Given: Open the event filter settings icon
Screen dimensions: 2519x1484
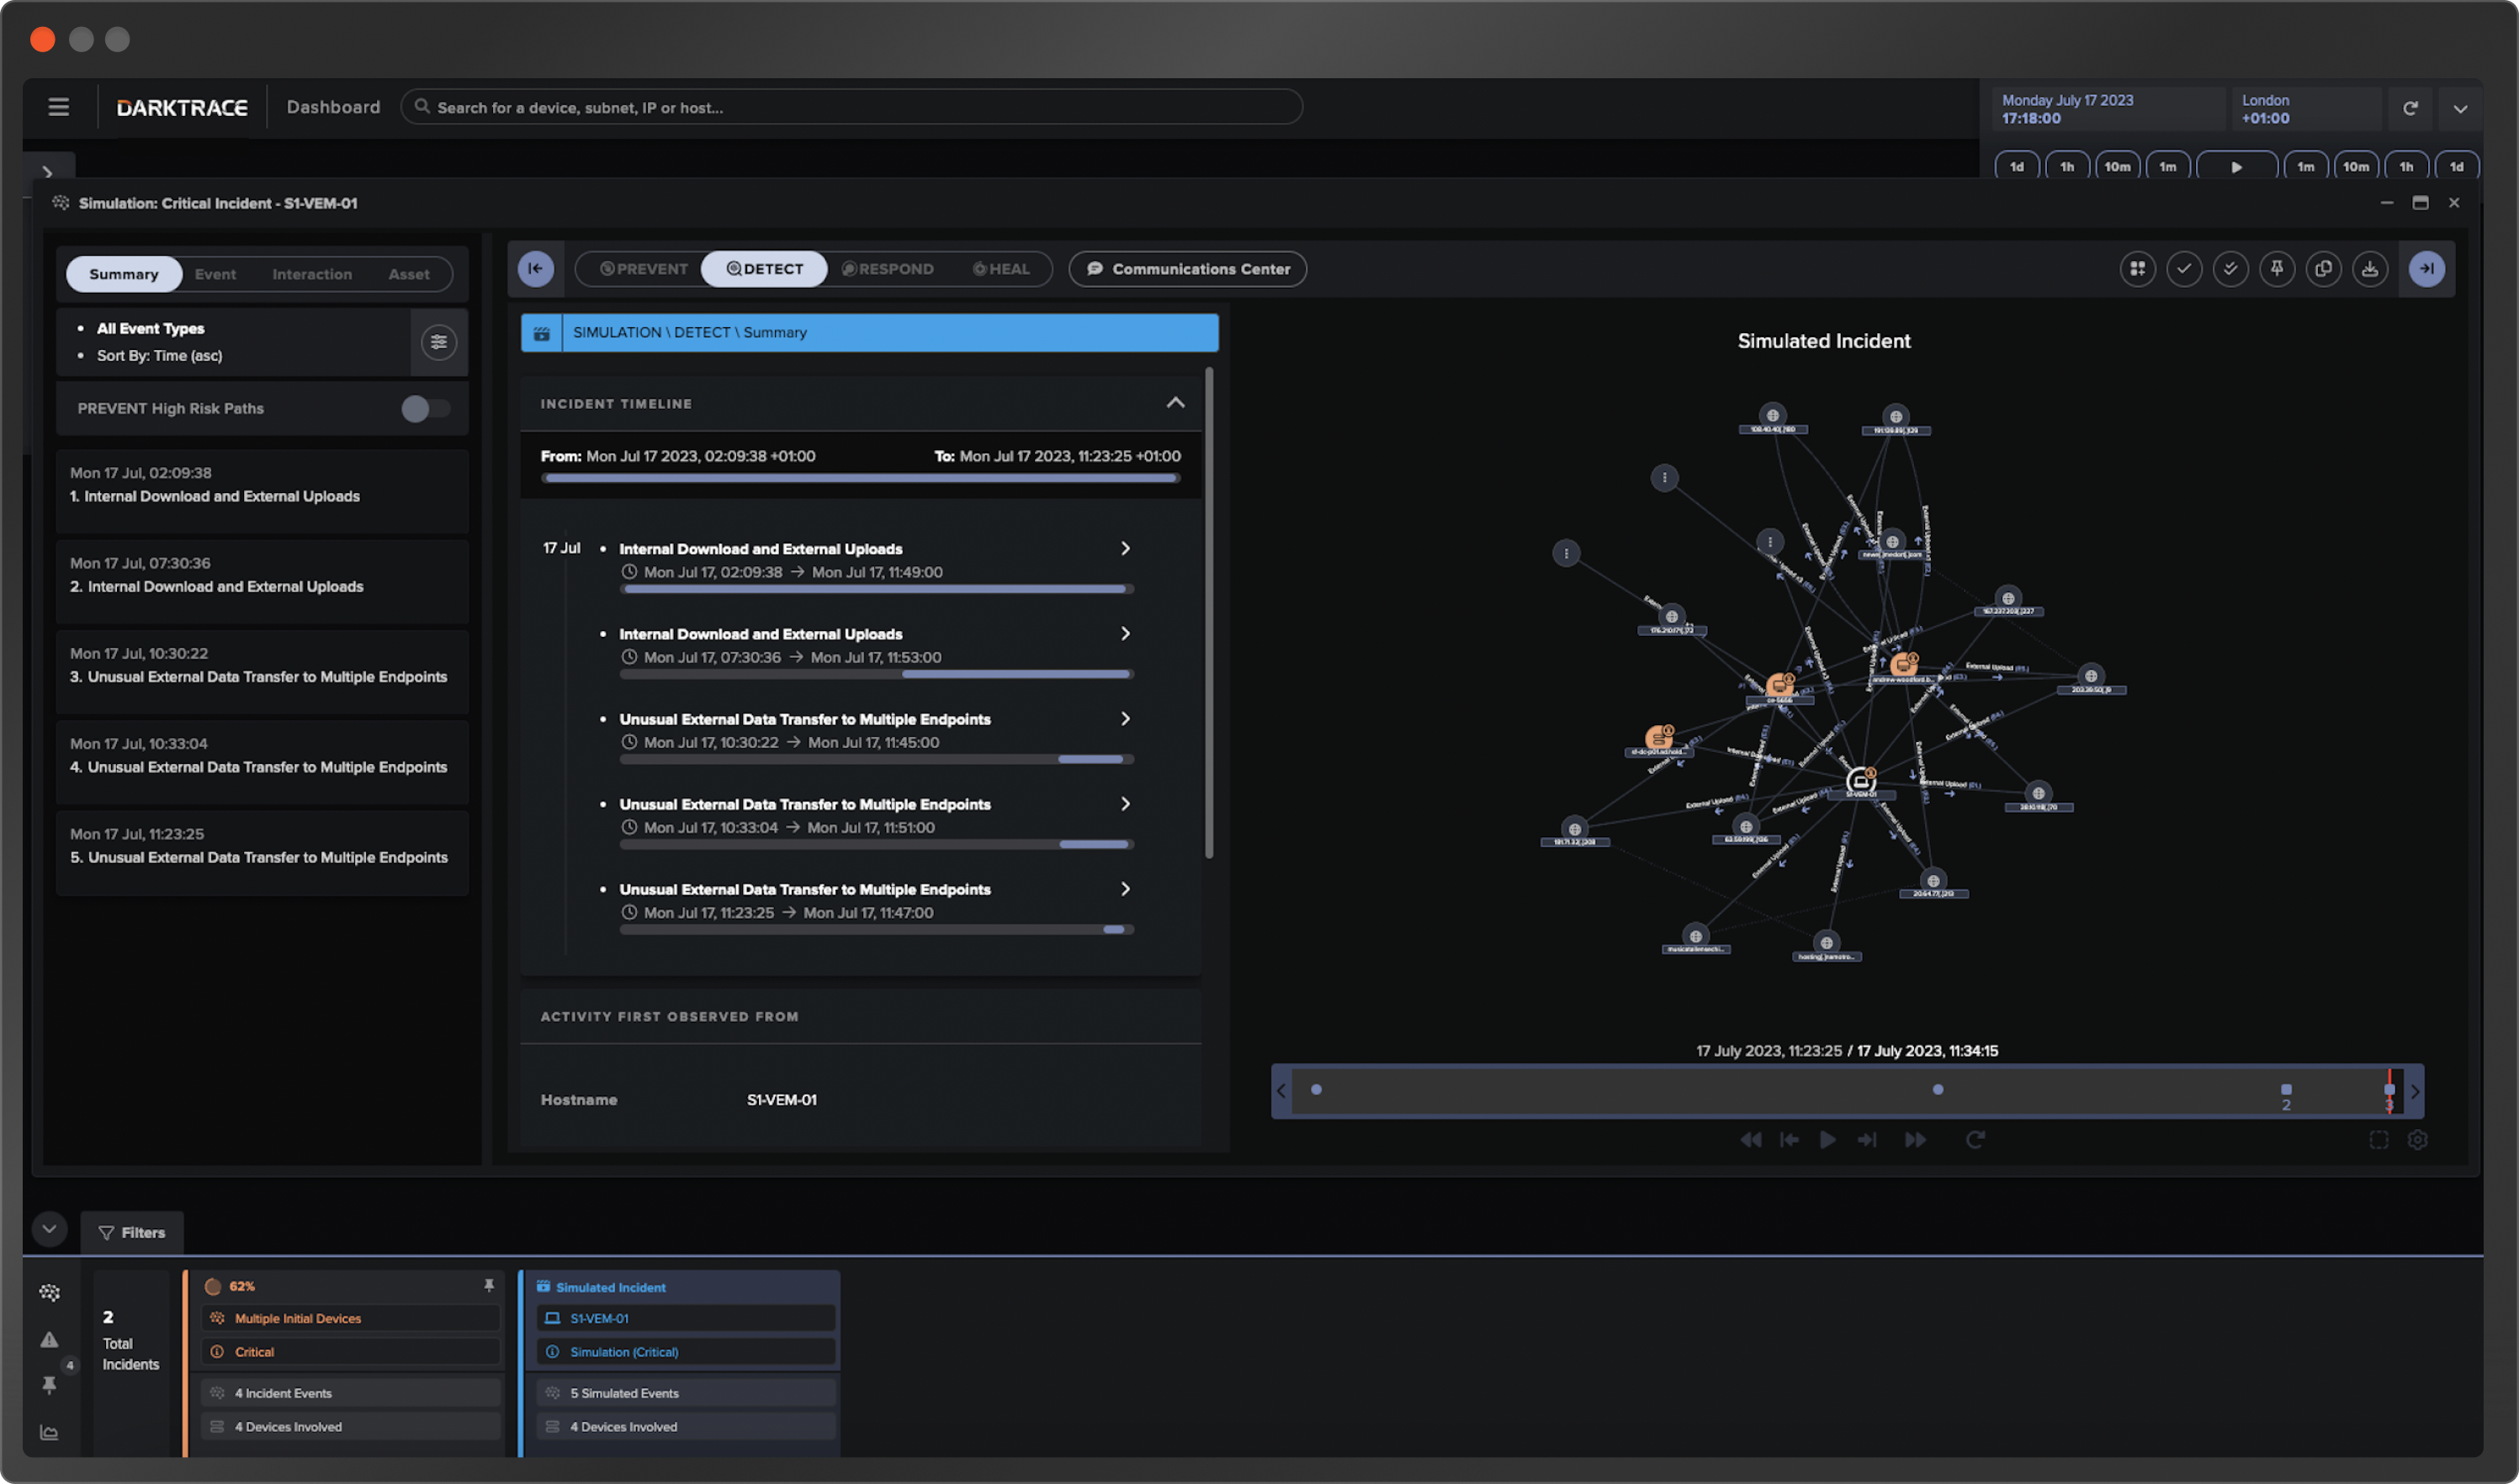Looking at the screenshot, I should 438,342.
